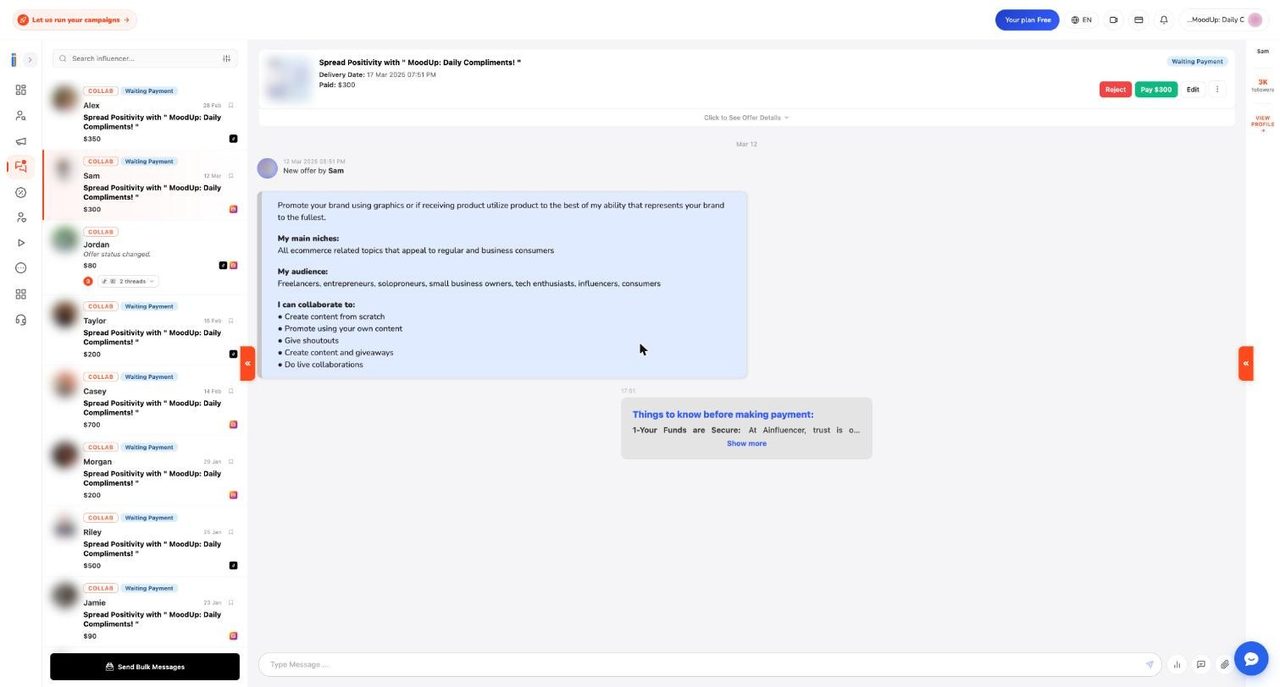1280x687 pixels.
Task: Open the blue live chat widget
Action: tap(1251, 659)
